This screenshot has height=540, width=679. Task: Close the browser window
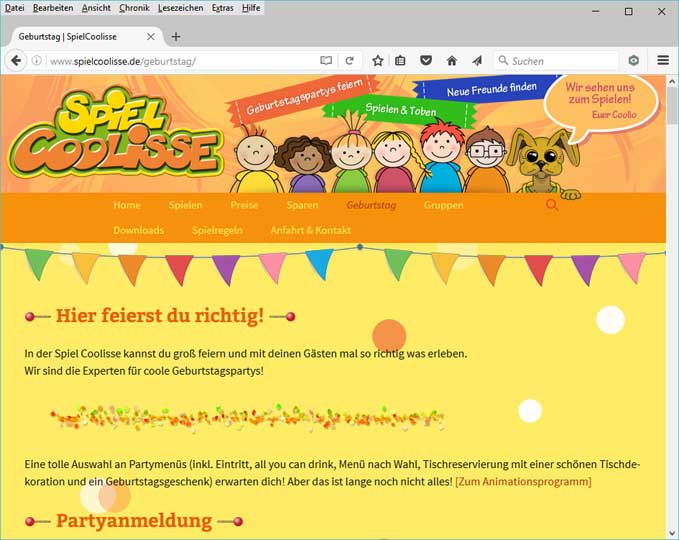click(662, 12)
